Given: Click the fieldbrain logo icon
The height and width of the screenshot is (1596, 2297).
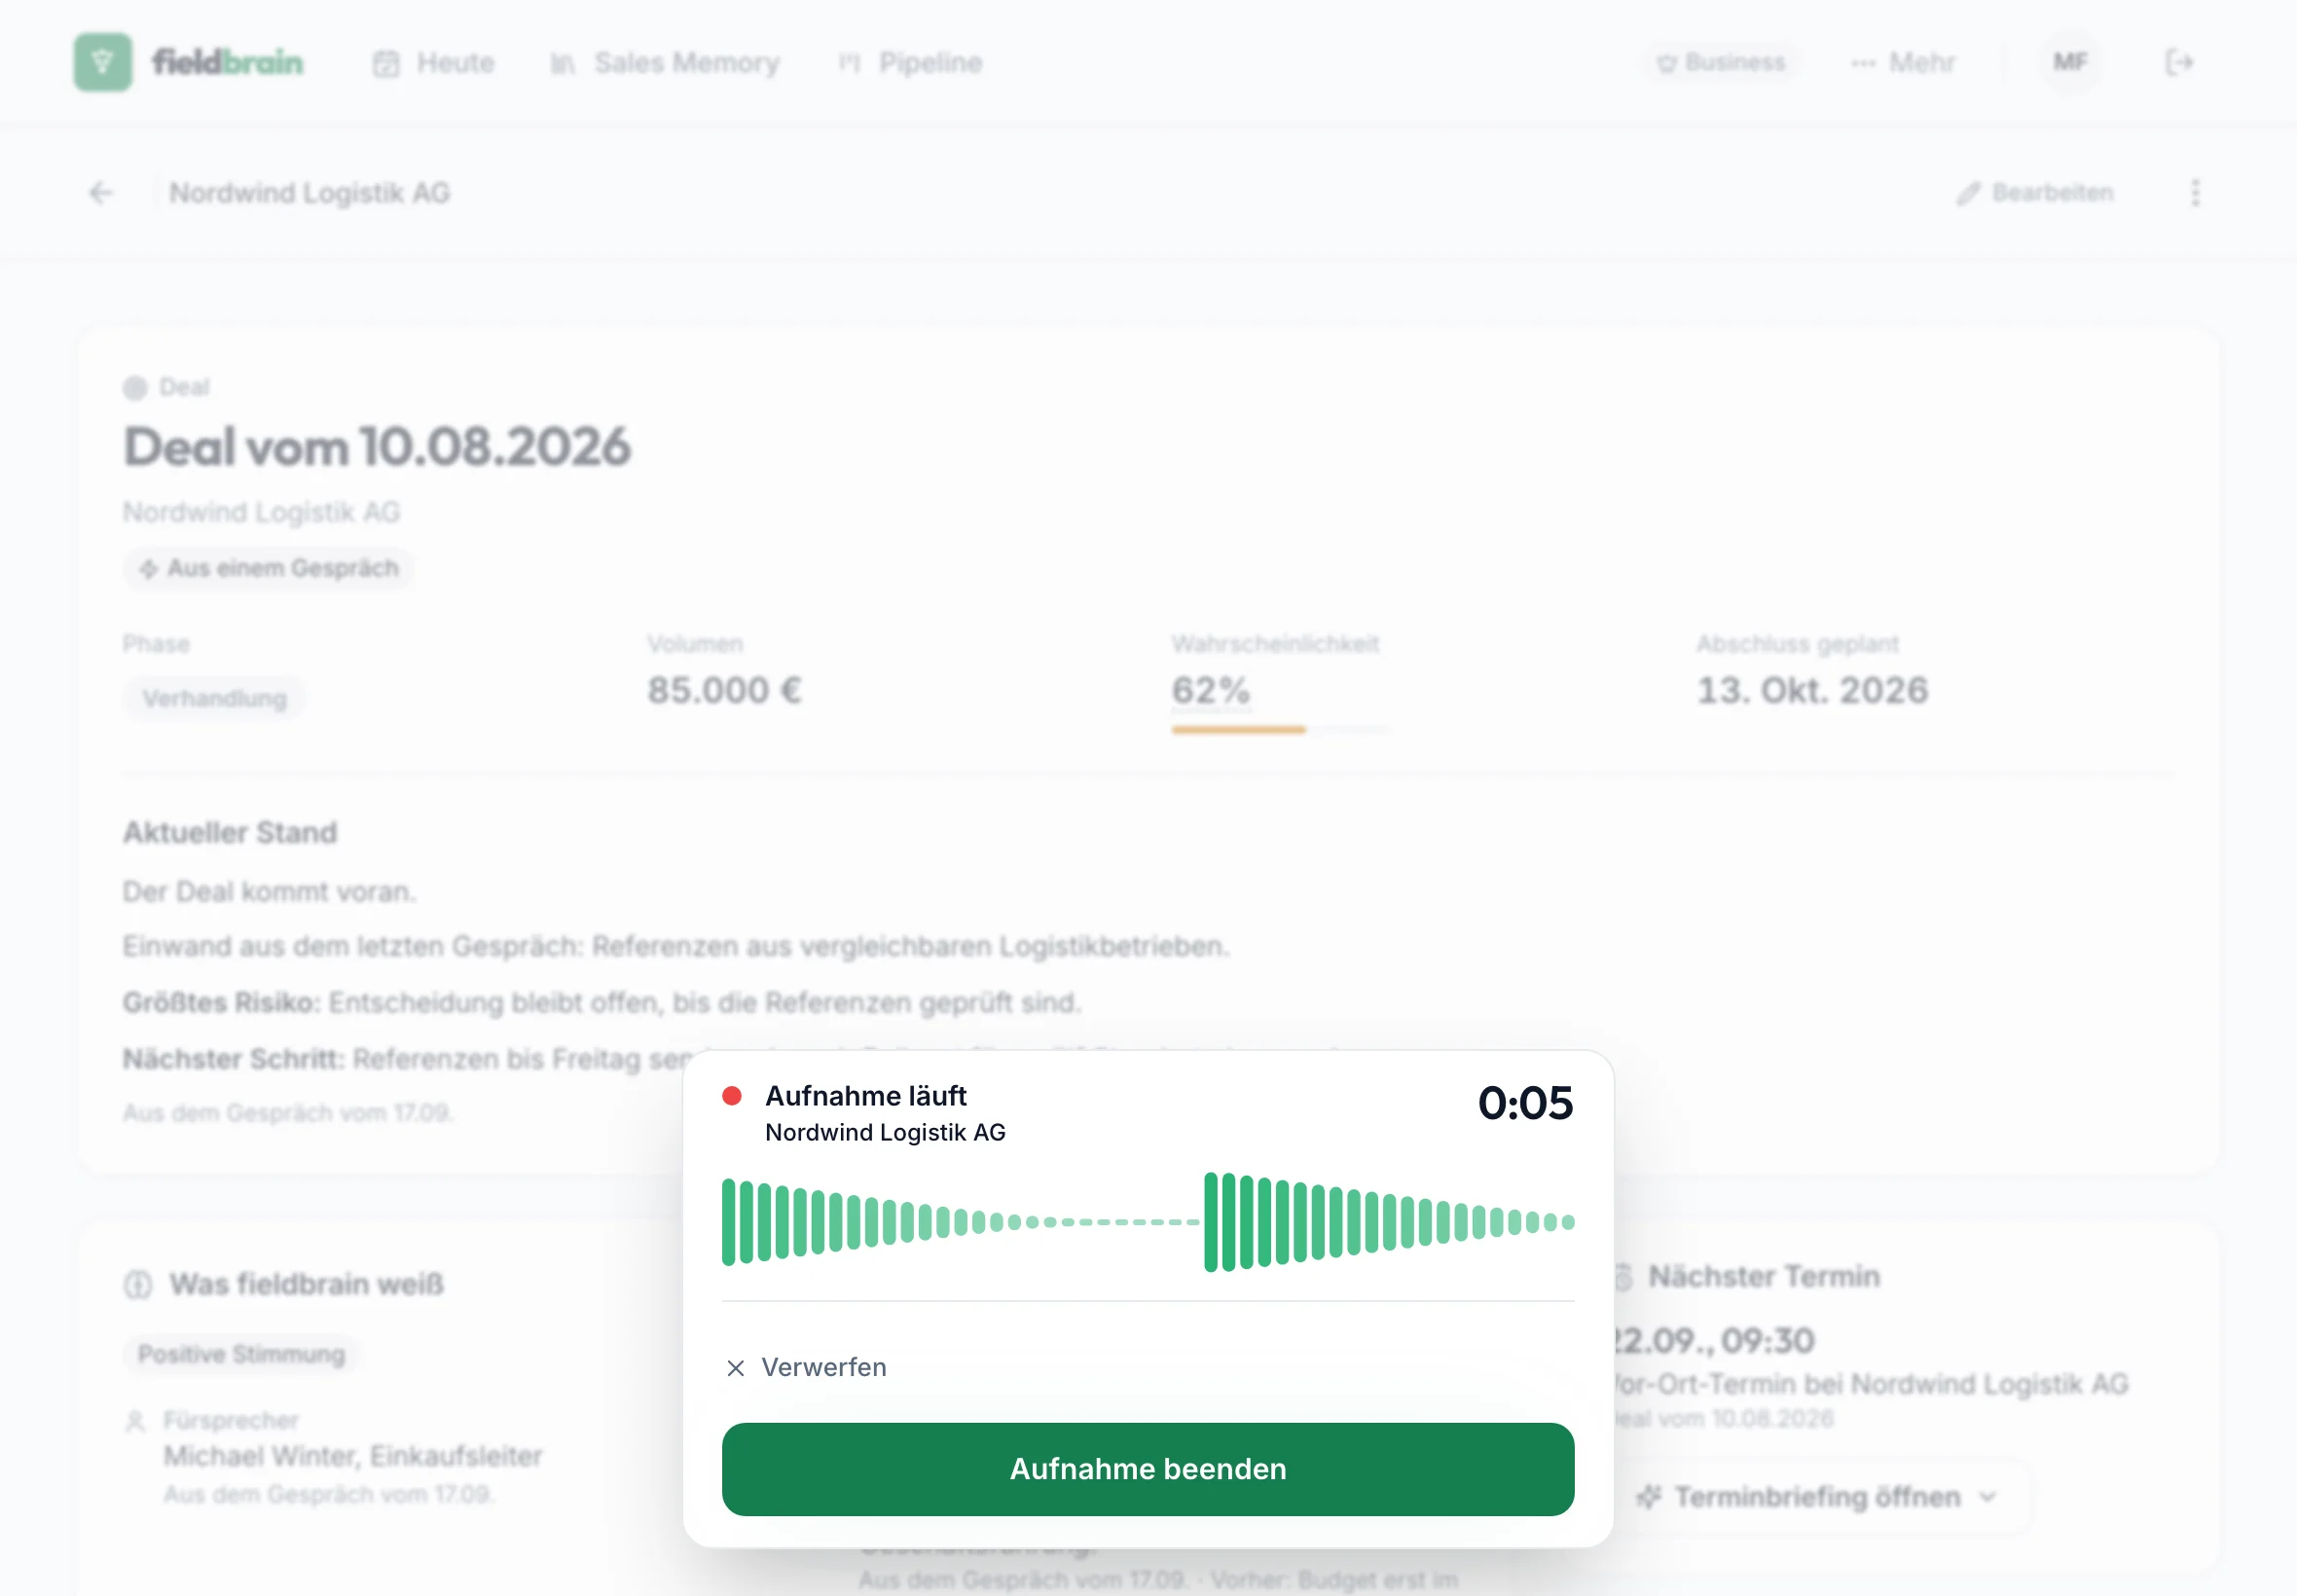Looking at the screenshot, I should [x=103, y=62].
